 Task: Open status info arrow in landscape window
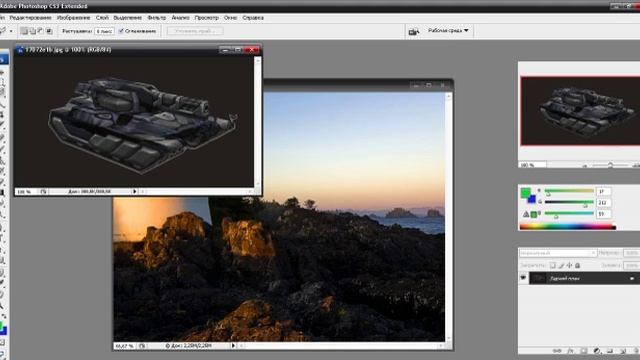pos(233,346)
